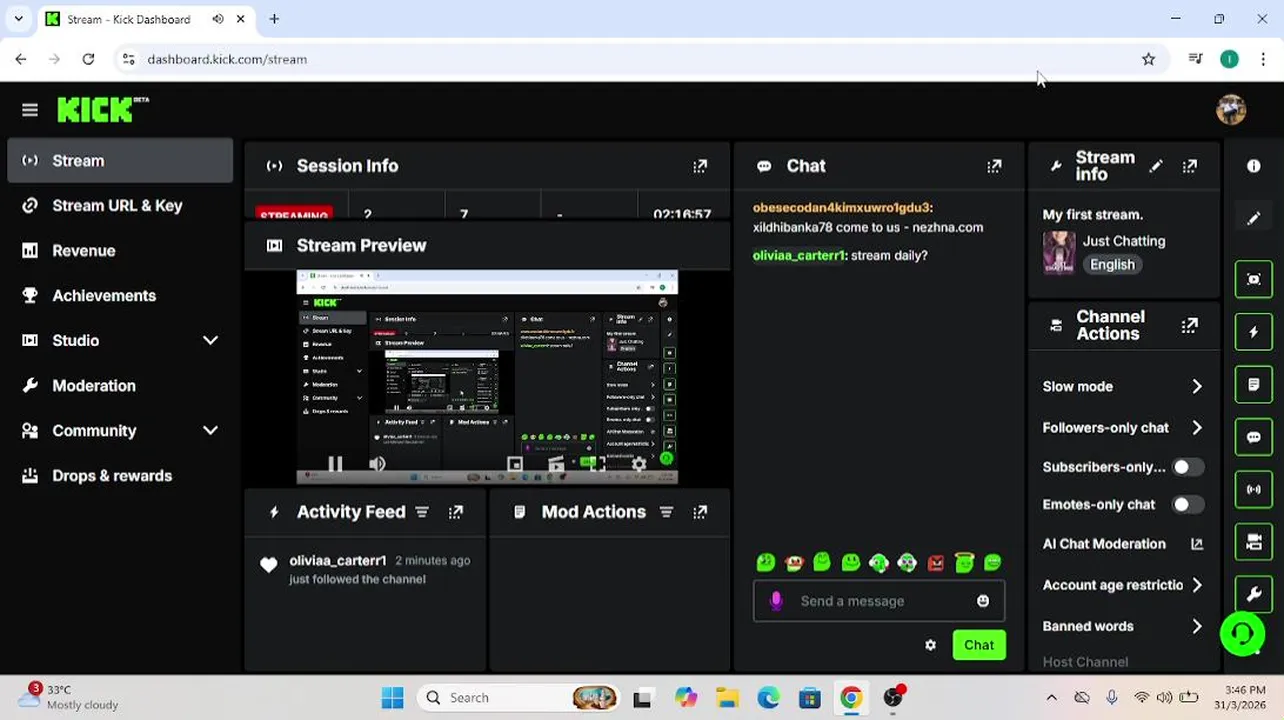Expand Account age restriction options
Viewport: 1284px width, 720px height.
click(1197, 585)
